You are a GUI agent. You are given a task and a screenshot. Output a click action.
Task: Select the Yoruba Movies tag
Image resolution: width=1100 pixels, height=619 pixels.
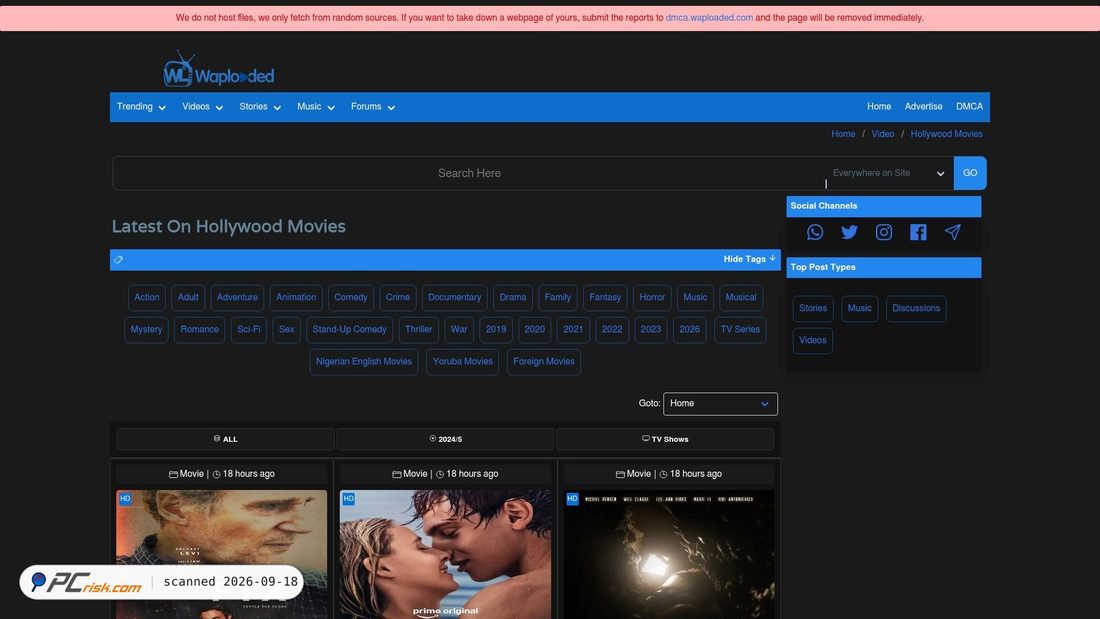[462, 362]
